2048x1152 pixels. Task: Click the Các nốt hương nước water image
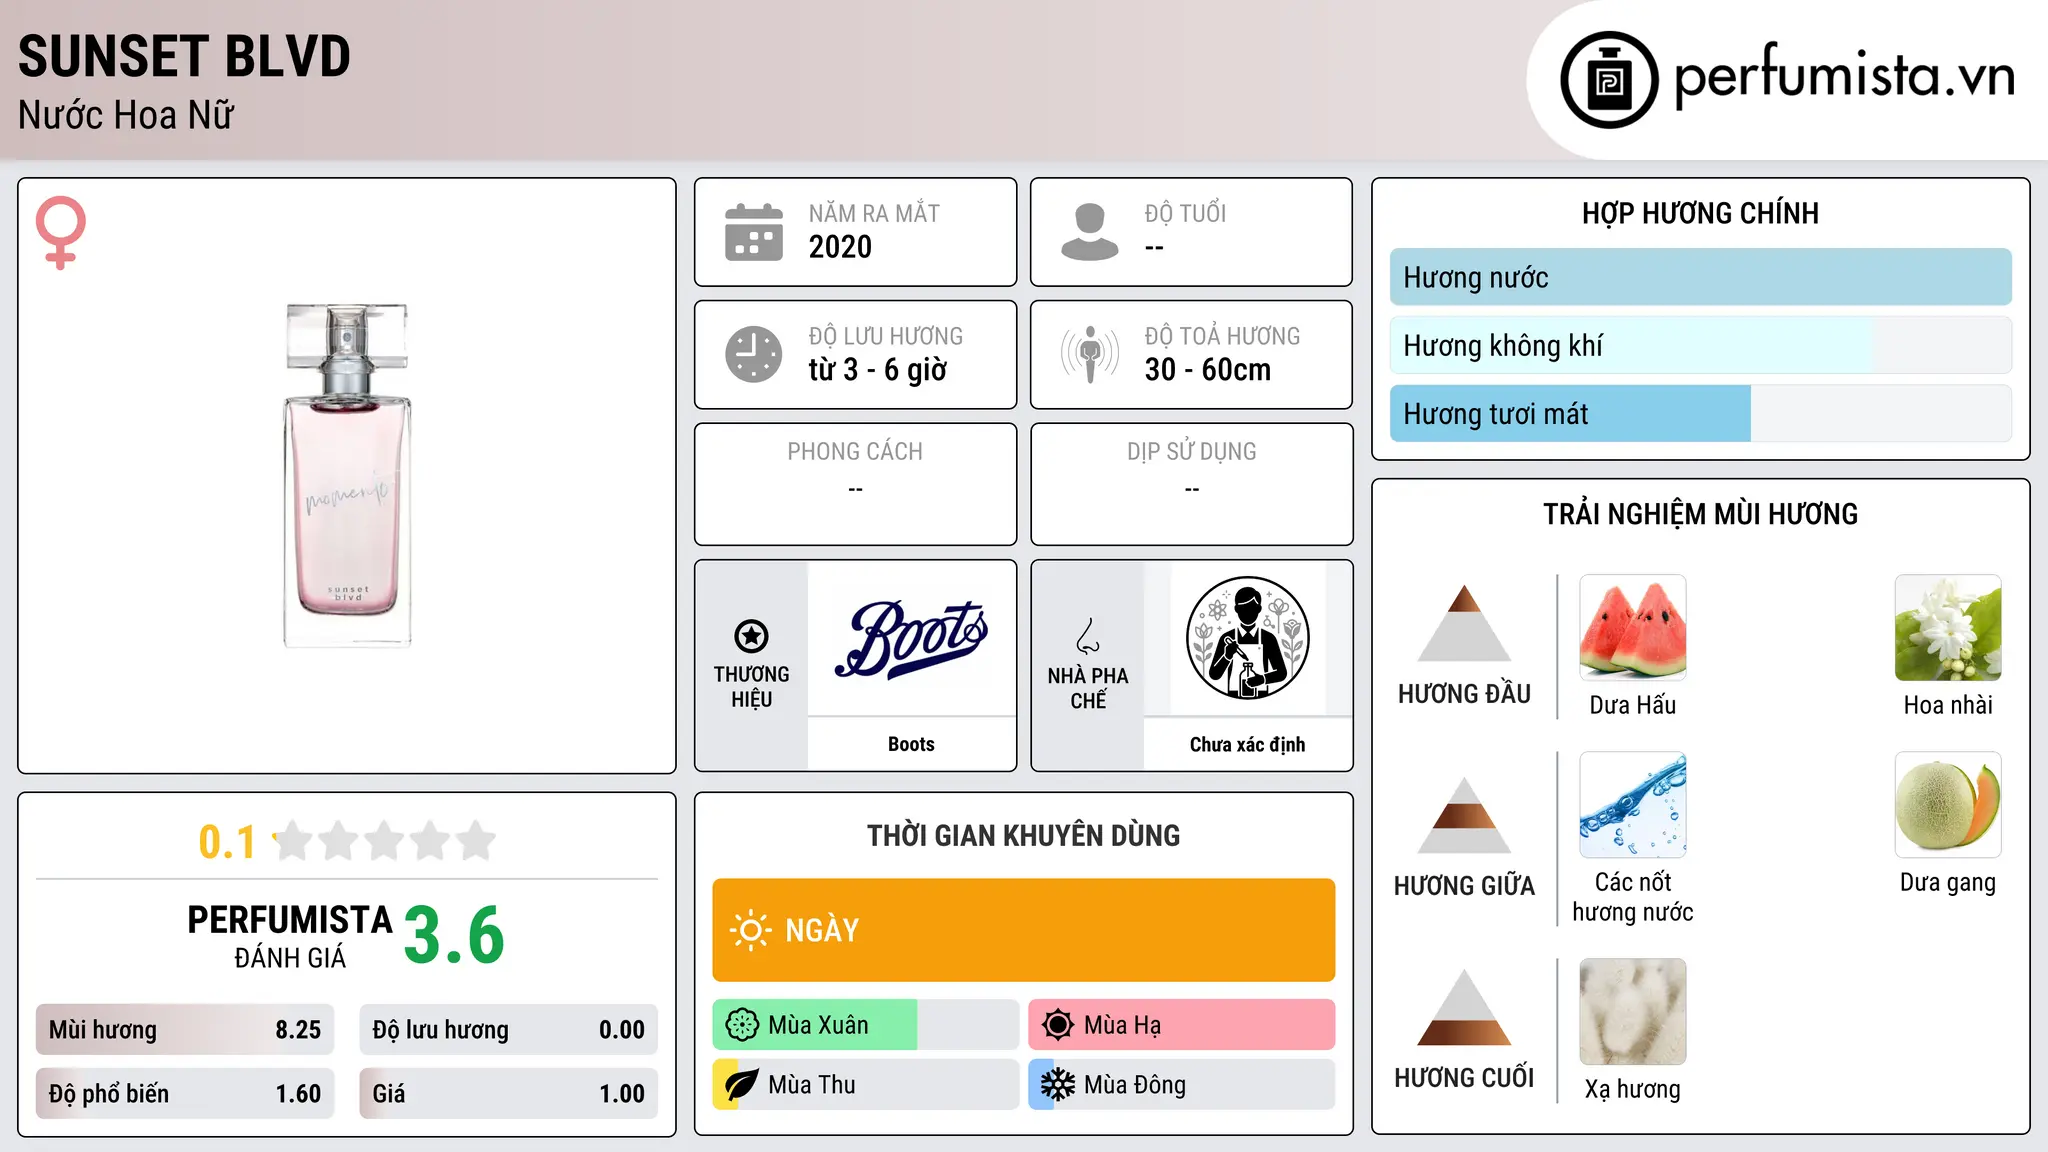(1633, 805)
